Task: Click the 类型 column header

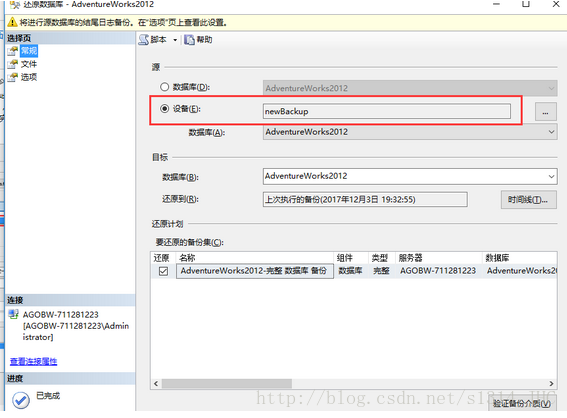Action: [x=381, y=258]
